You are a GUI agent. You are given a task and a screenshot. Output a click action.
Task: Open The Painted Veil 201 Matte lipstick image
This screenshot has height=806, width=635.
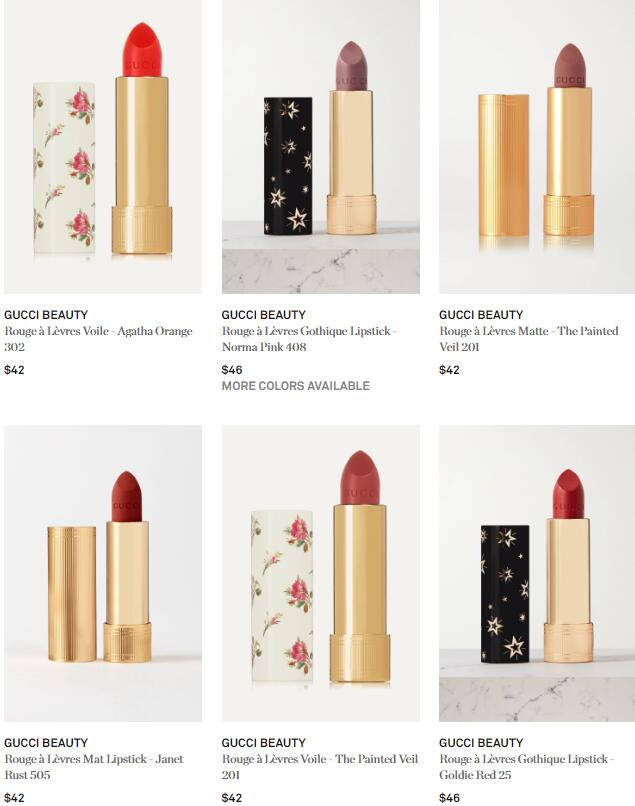537,146
